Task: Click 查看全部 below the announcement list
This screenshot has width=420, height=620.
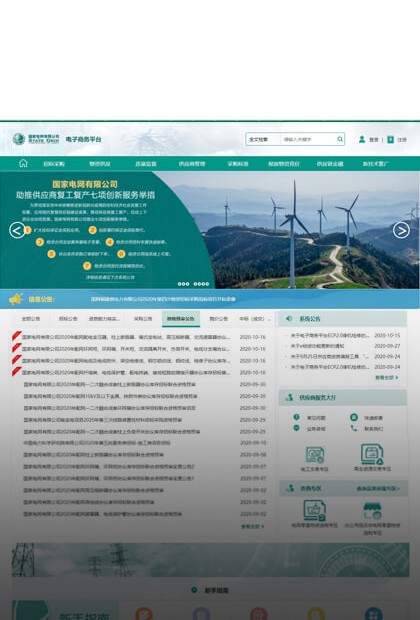Action: pos(252,526)
